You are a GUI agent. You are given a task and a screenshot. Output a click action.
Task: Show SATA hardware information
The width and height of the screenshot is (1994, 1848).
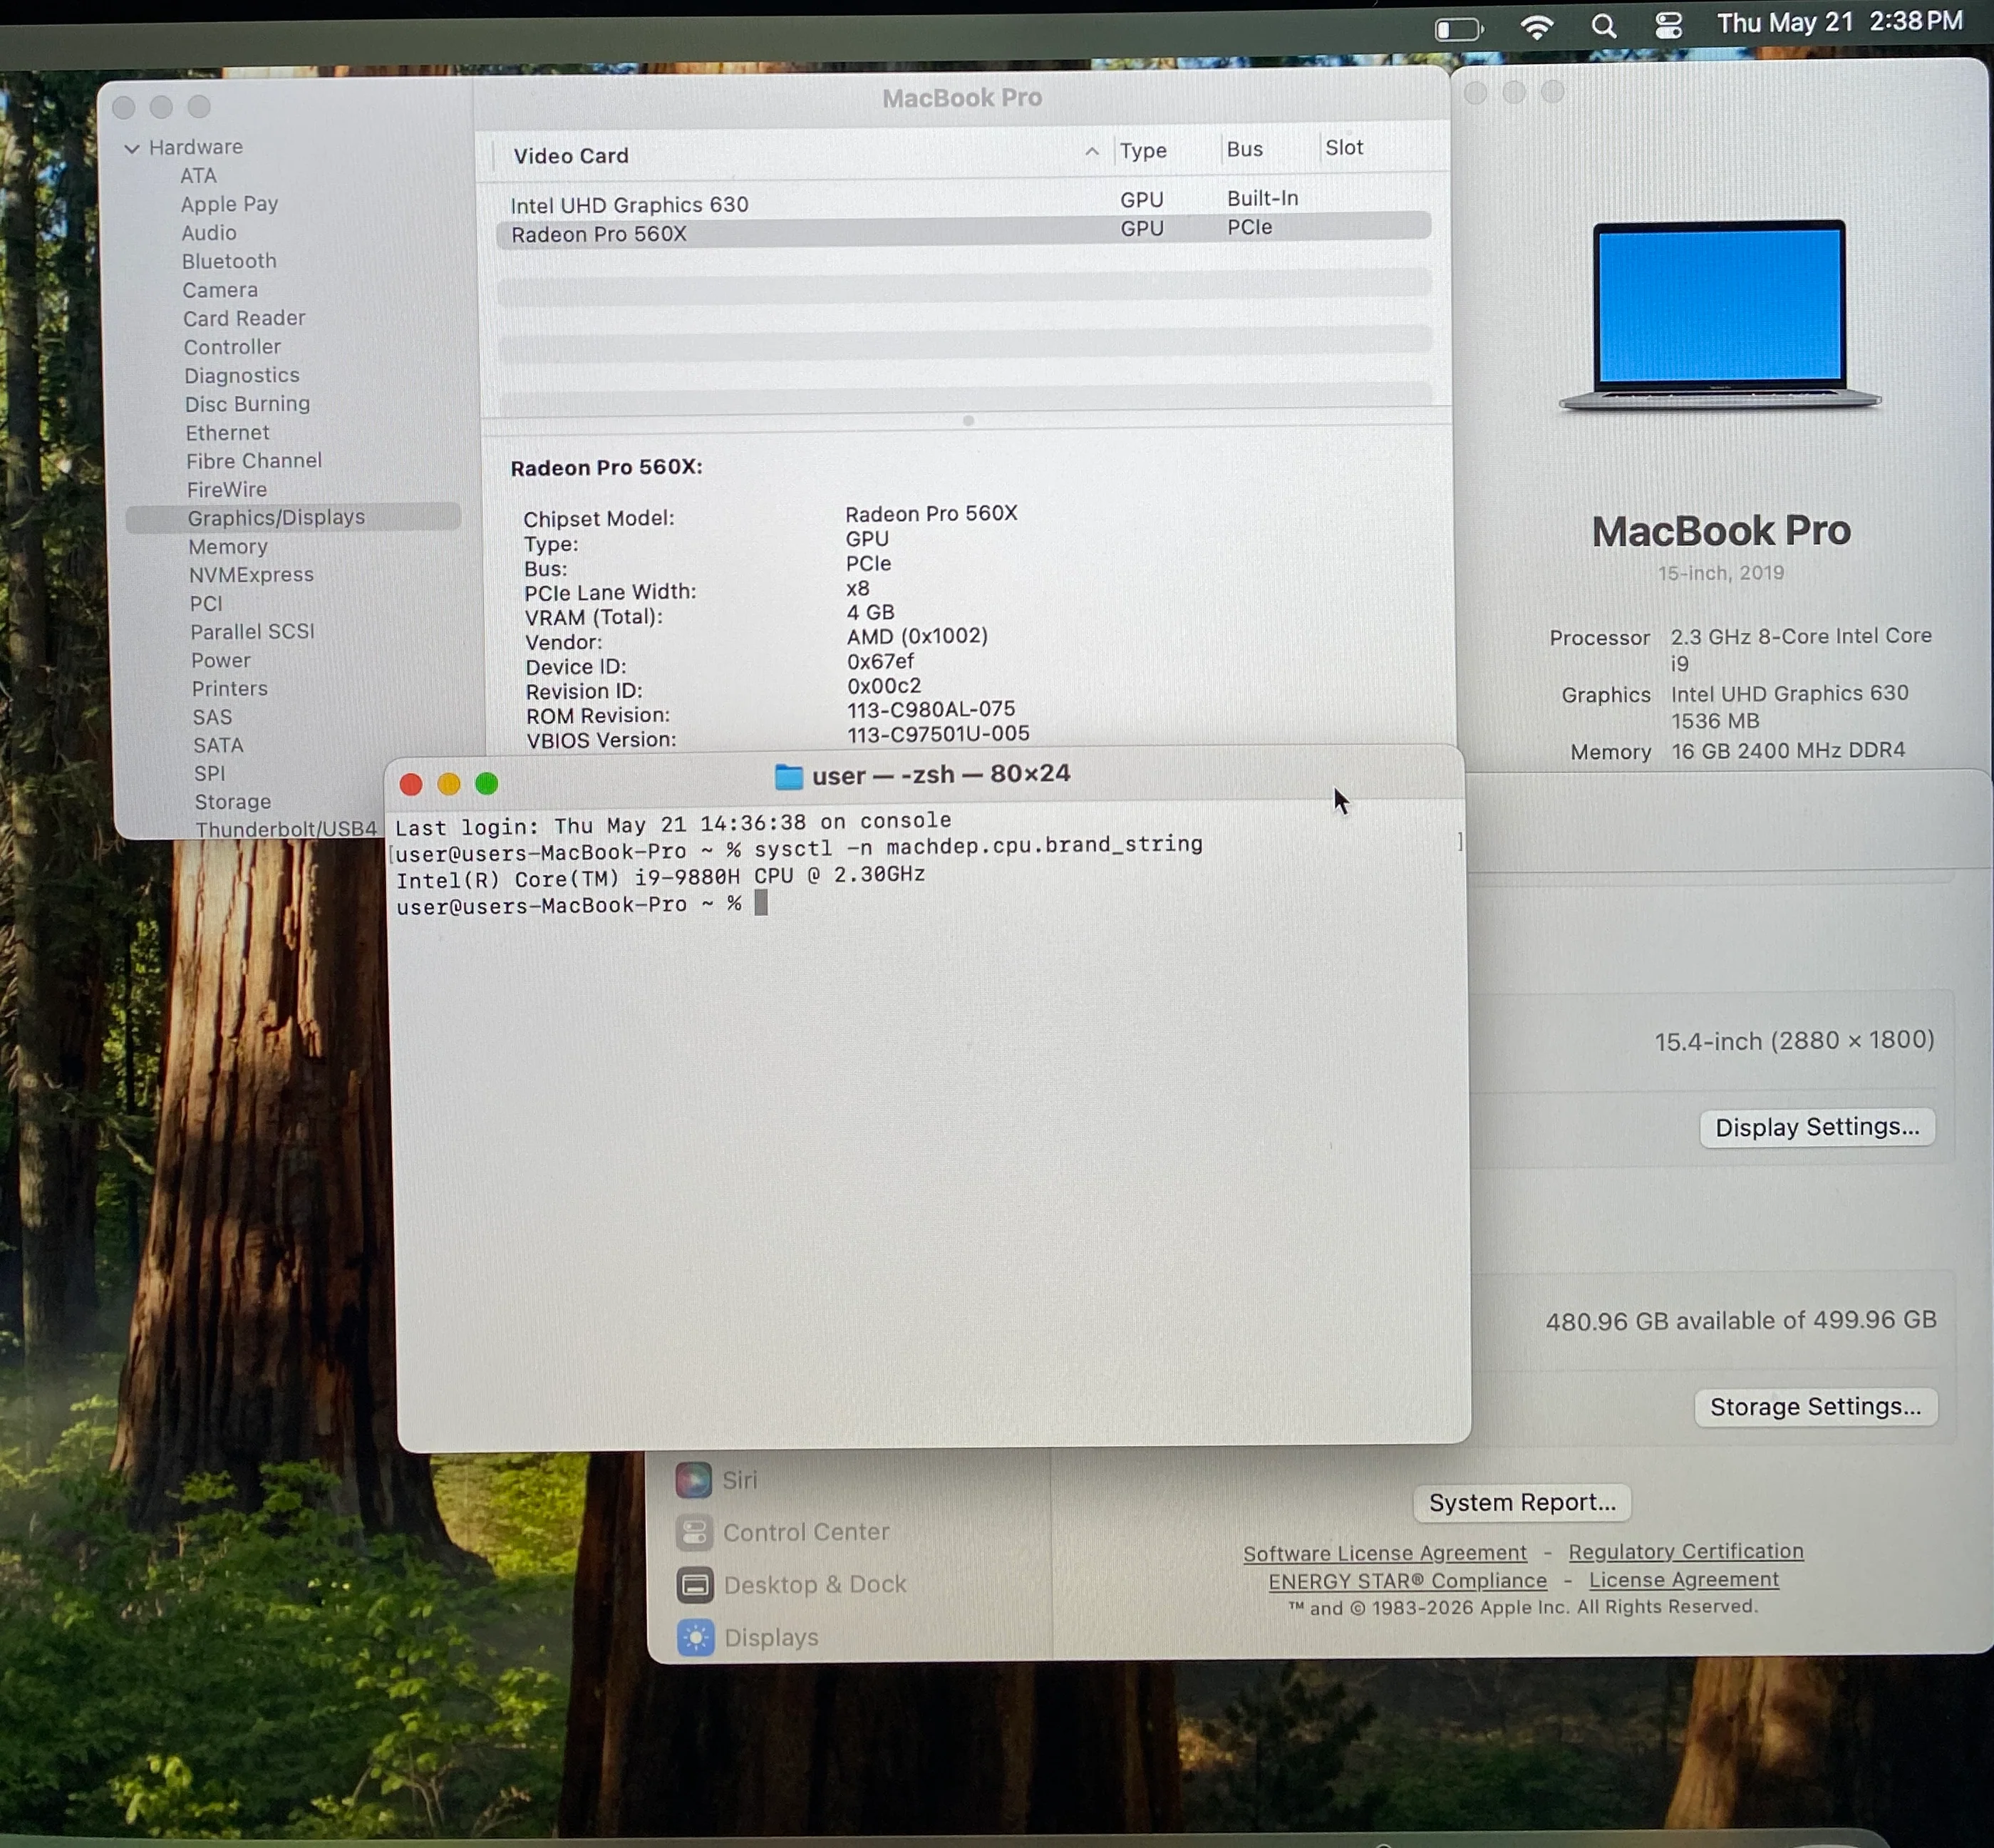[x=218, y=746]
